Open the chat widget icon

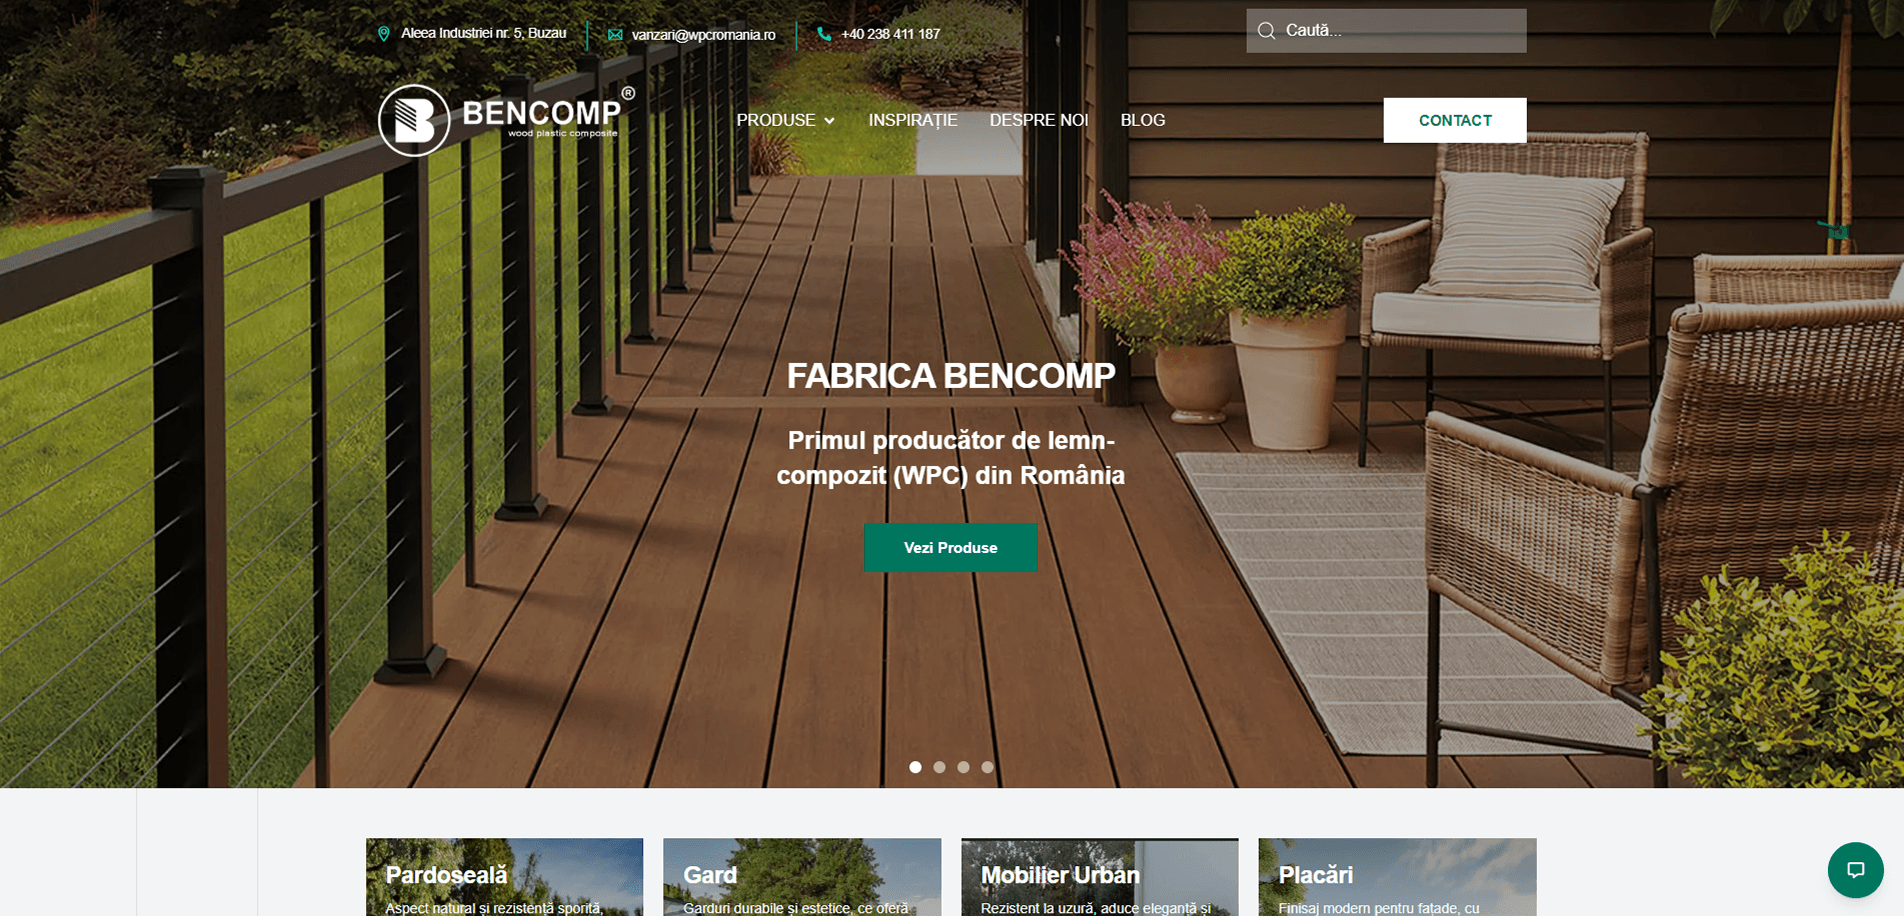[1856, 870]
